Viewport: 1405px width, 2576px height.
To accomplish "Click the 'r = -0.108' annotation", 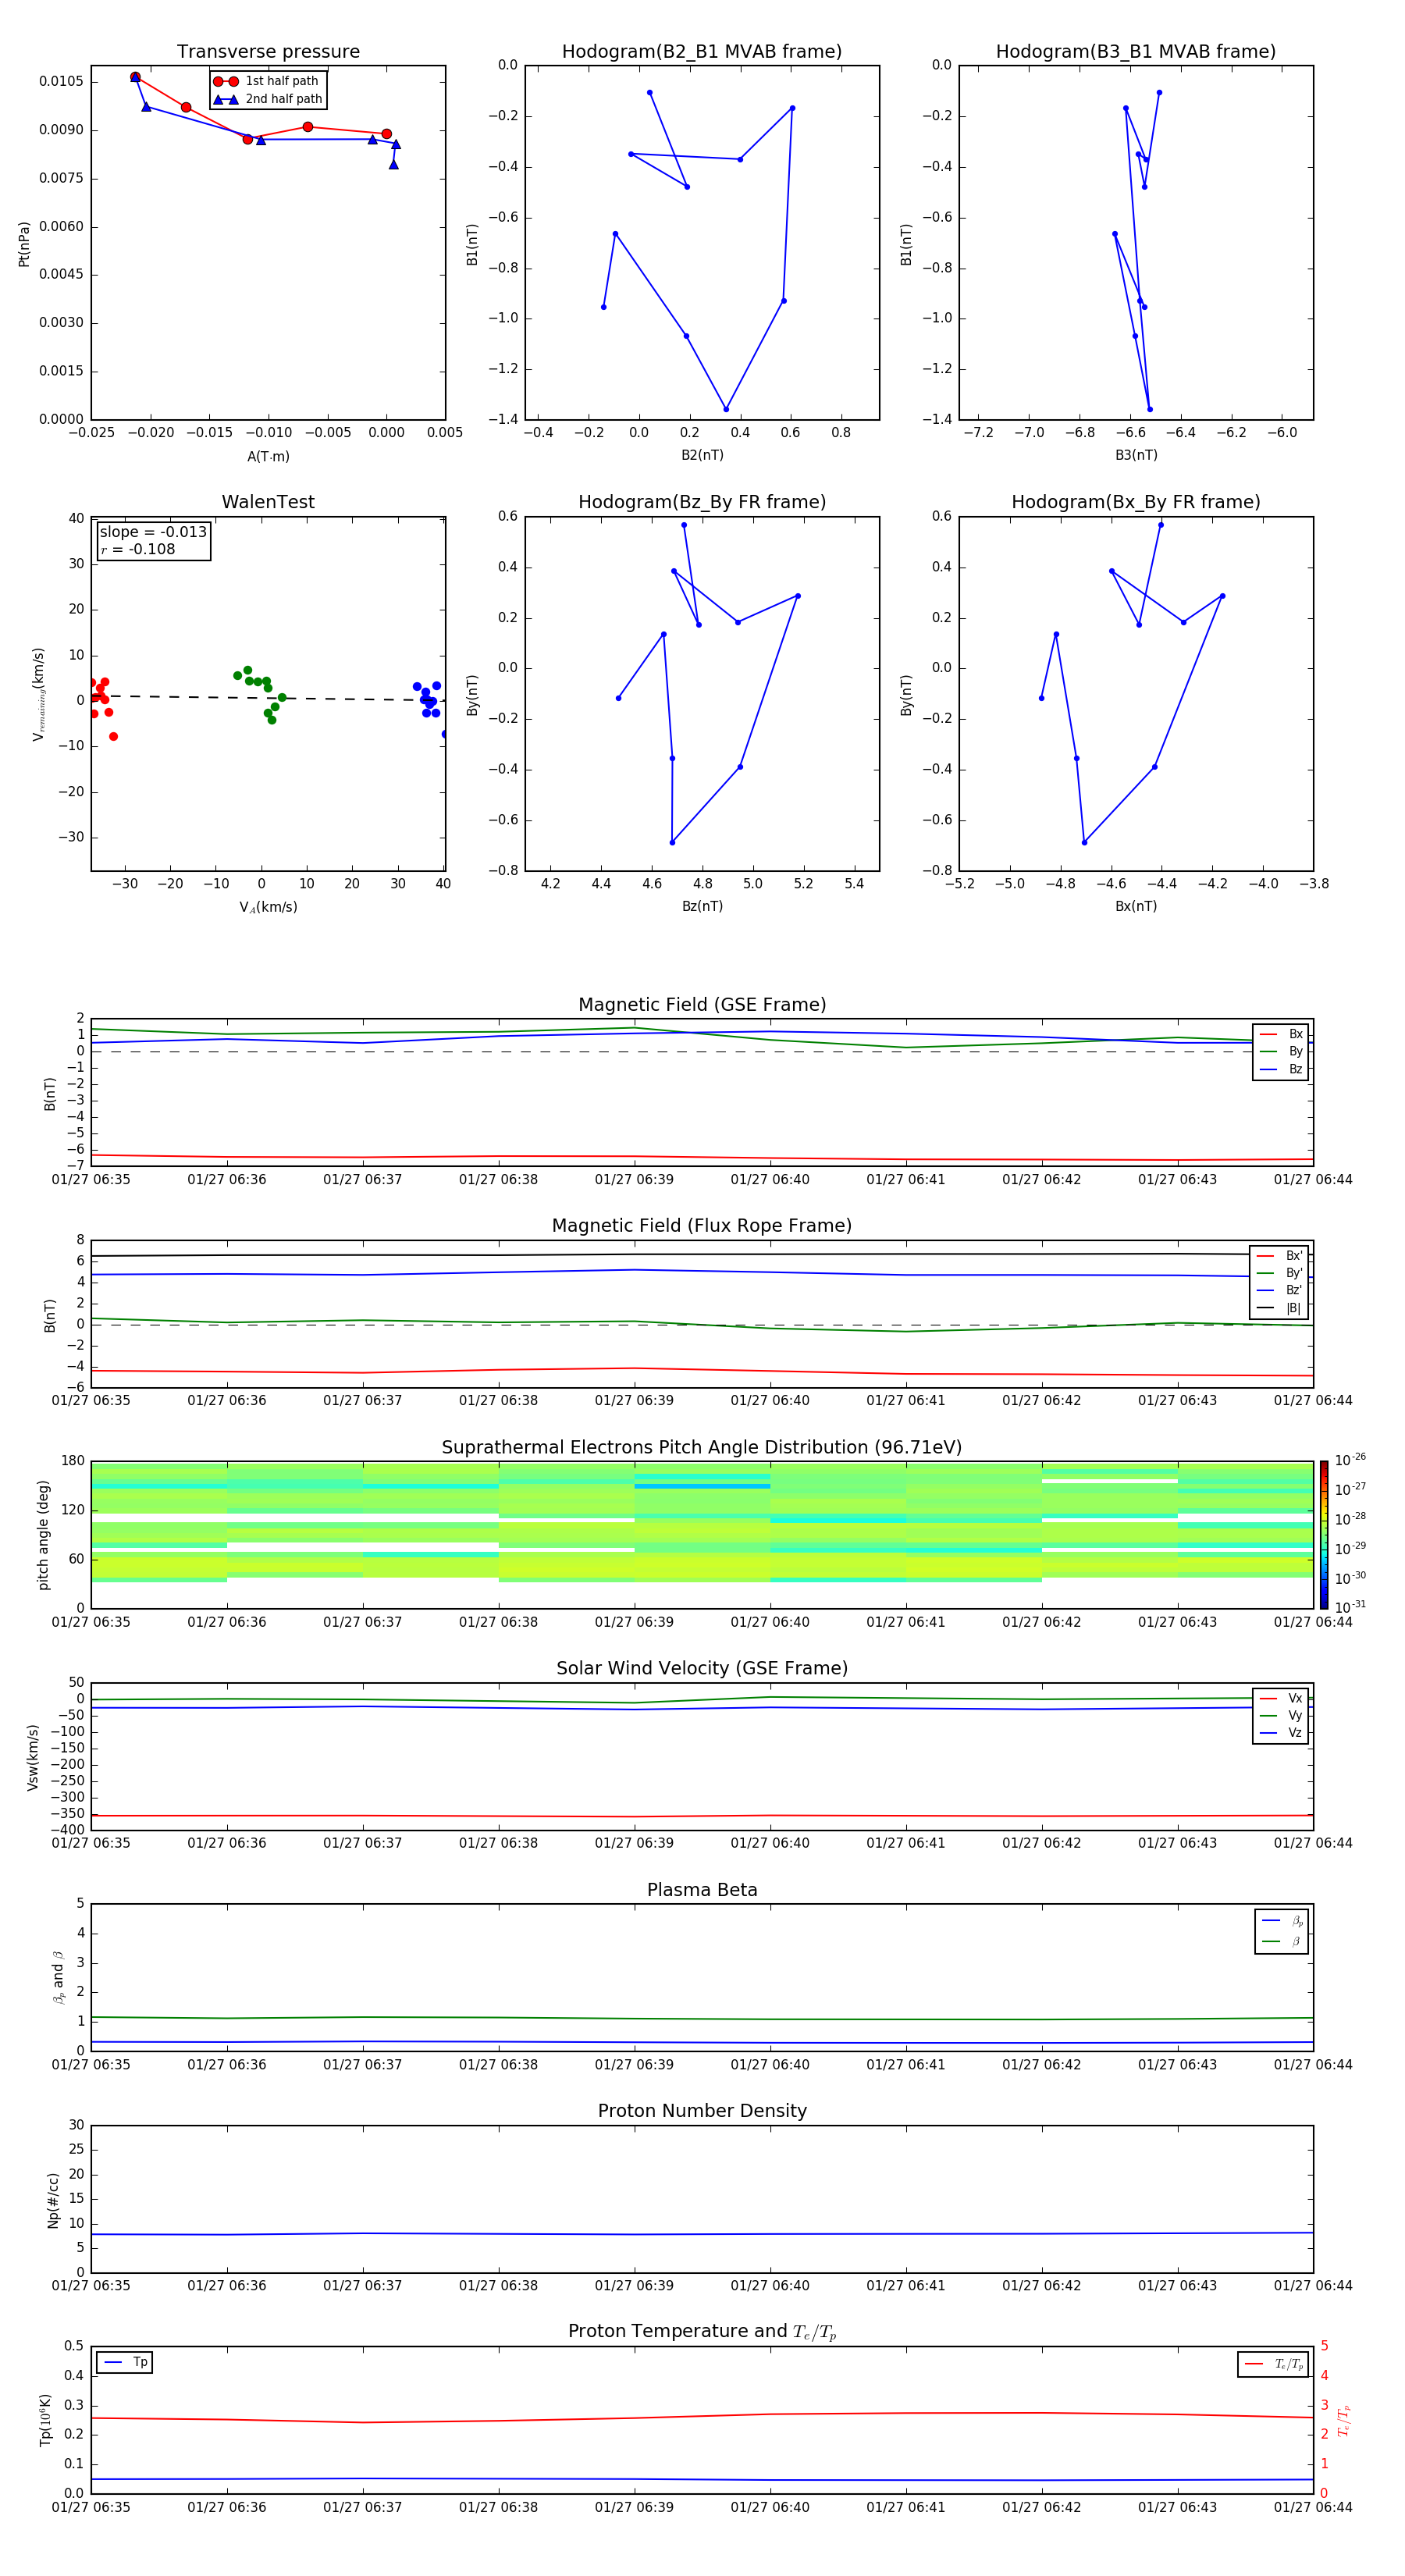I will (x=138, y=549).
